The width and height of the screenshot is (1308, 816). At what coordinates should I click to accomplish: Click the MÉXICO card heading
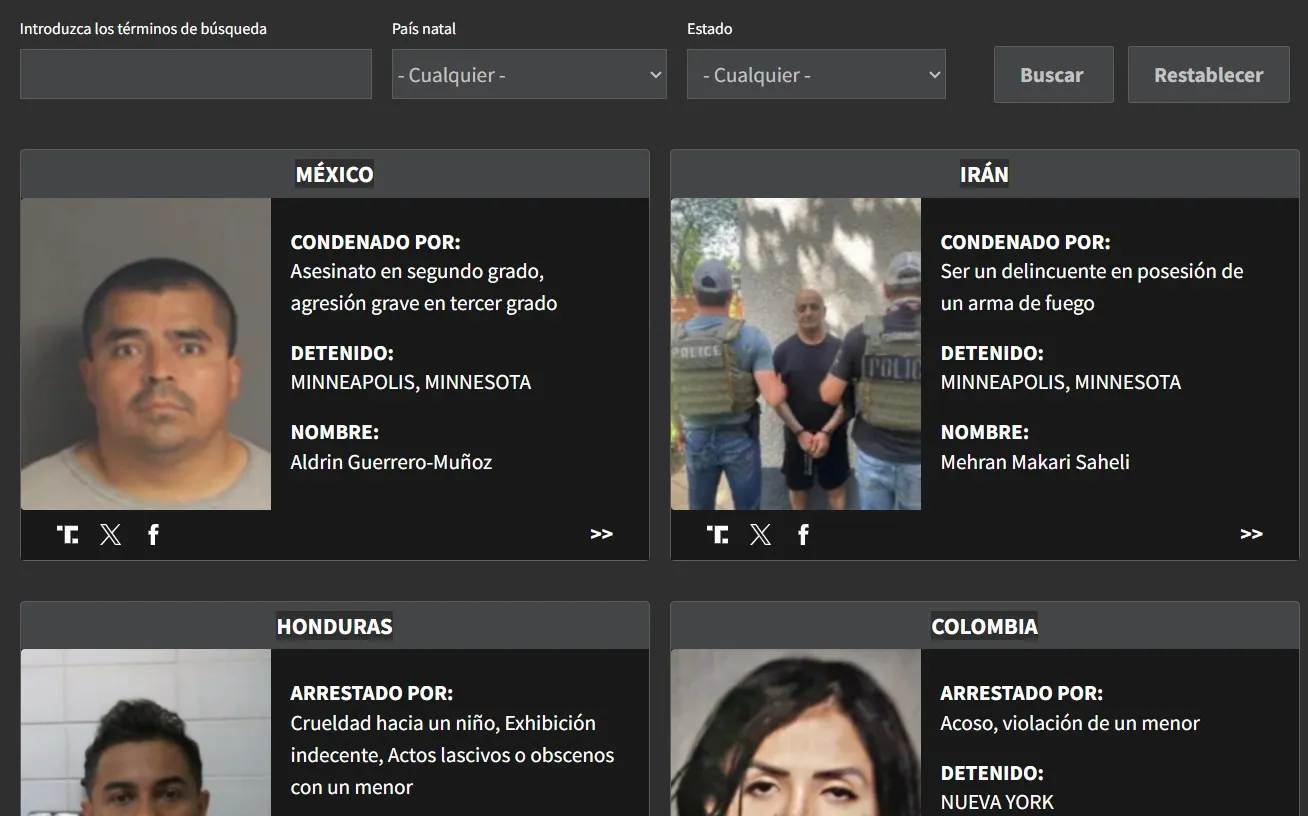click(x=334, y=174)
